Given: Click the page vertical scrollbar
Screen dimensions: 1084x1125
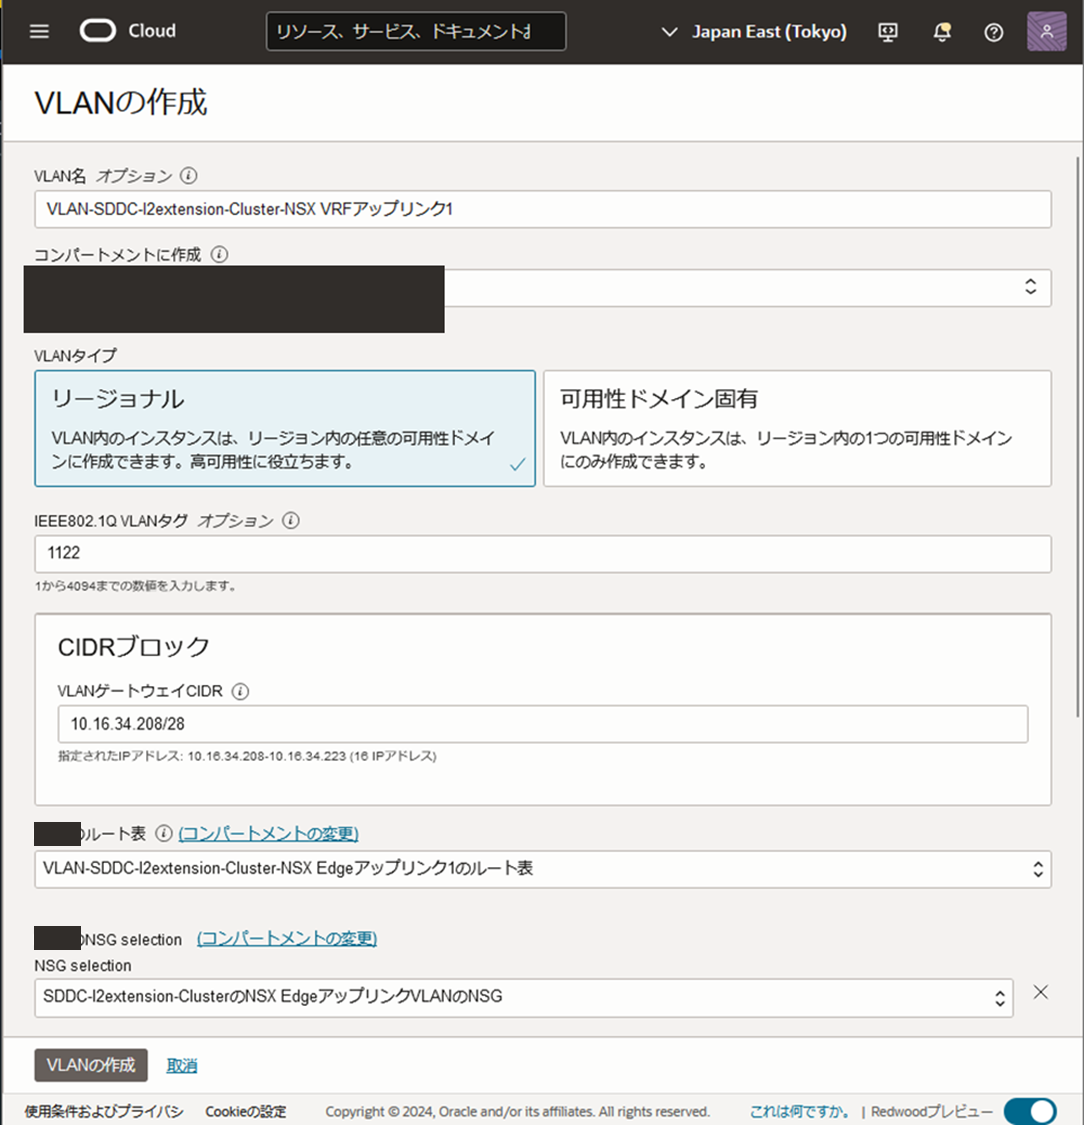Looking at the screenshot, I should 1078,437.
